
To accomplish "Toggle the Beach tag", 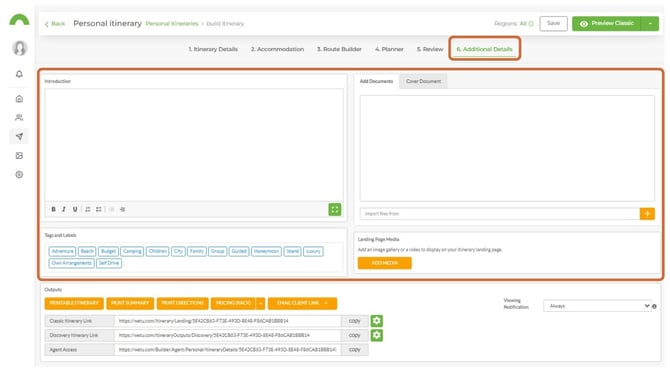I will [87, 251].
